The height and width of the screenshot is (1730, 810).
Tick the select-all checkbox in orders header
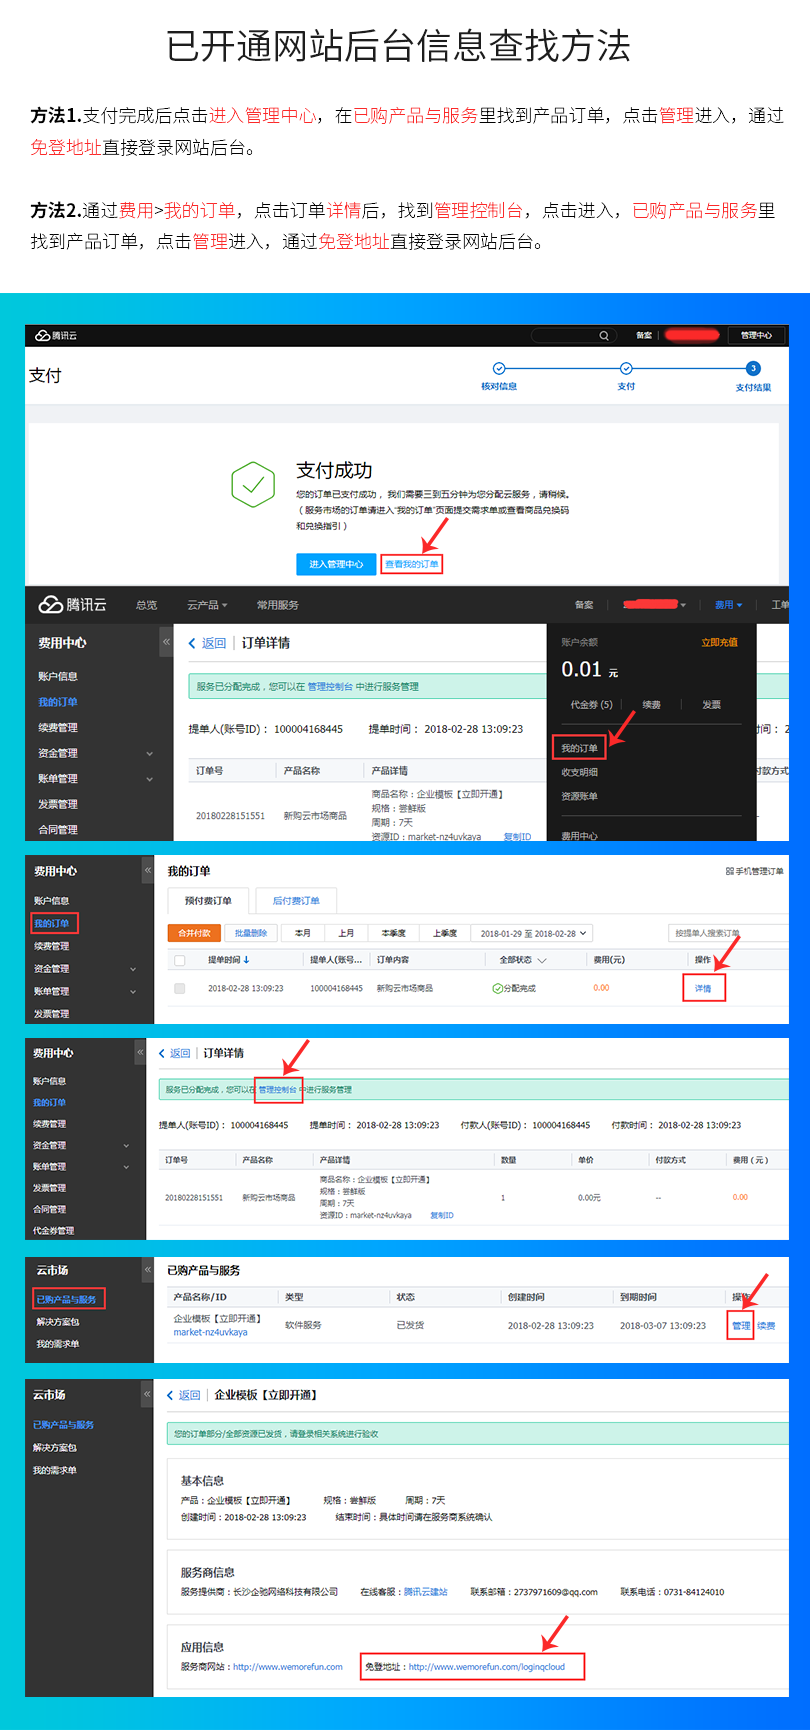pos(180,960)
